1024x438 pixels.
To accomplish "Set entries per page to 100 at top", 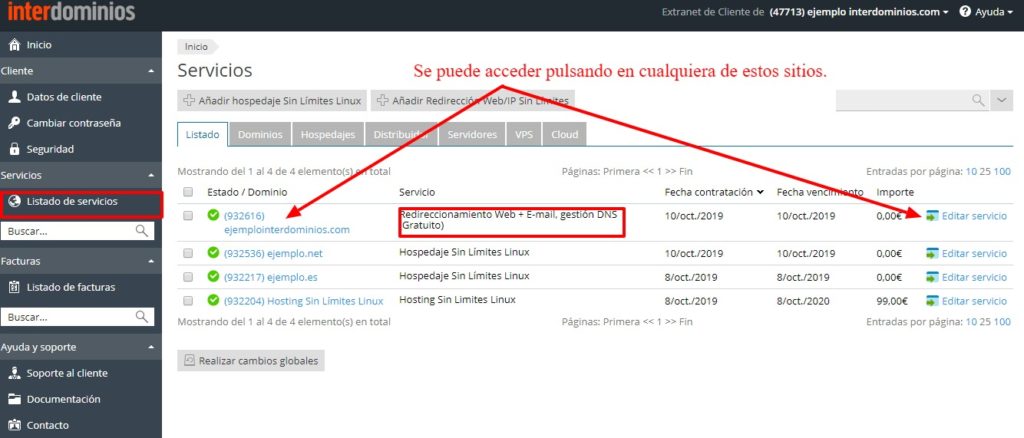I will (x=1001, y=172).
